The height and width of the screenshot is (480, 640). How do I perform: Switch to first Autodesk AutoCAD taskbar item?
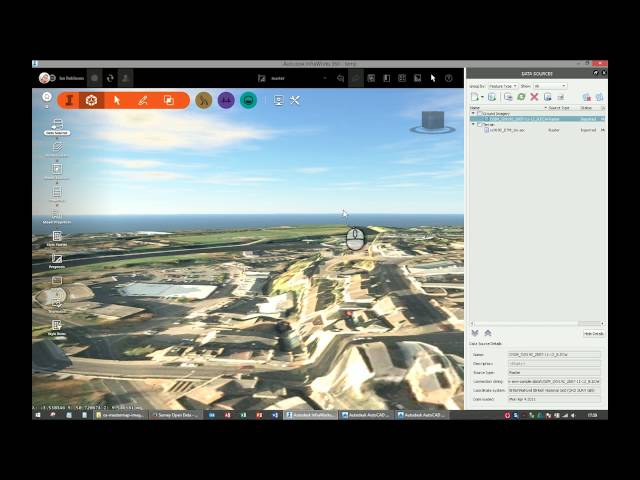click(x=365, y=415)
